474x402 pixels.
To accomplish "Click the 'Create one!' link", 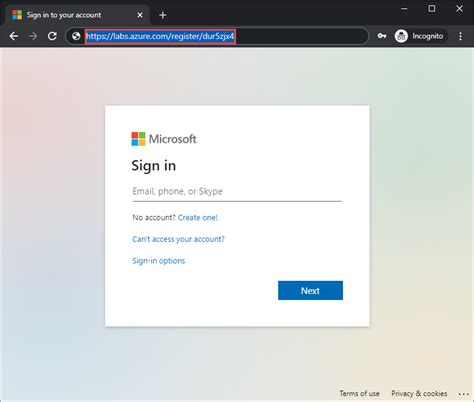I will pos(198,217).
